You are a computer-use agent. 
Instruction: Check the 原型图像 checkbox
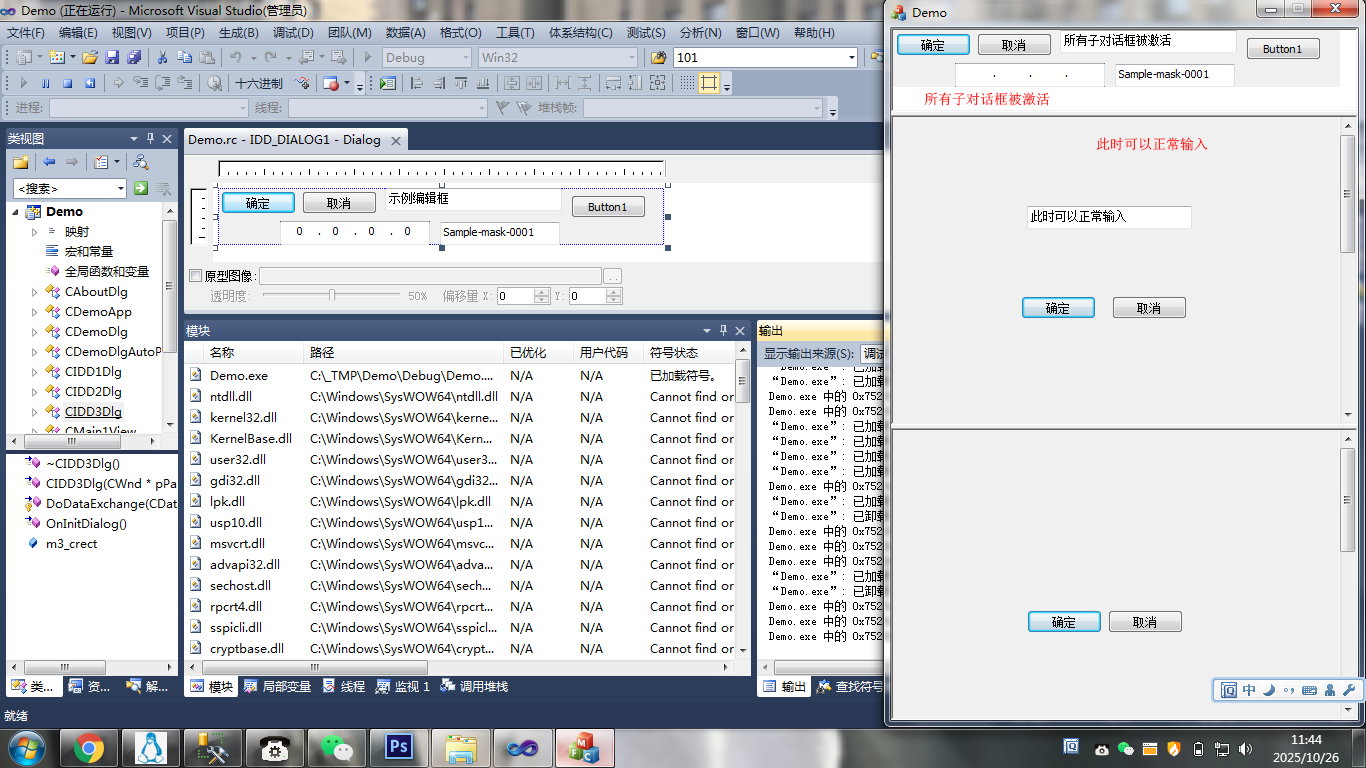[195, 276]
